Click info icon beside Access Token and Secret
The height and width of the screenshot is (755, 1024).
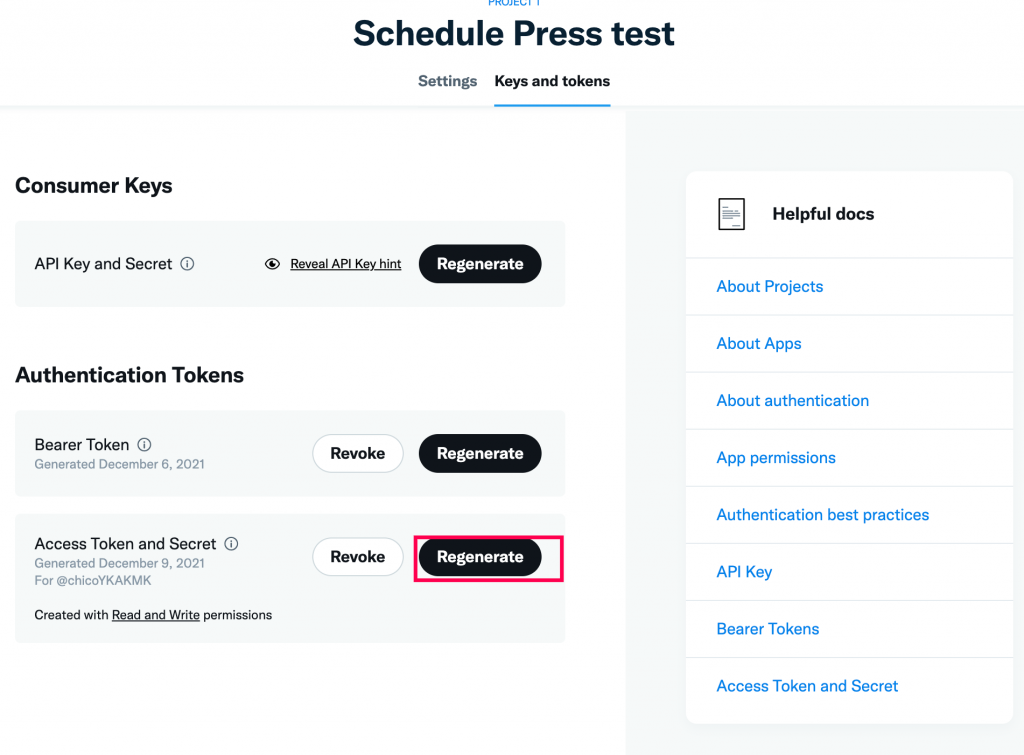point(231,543)
